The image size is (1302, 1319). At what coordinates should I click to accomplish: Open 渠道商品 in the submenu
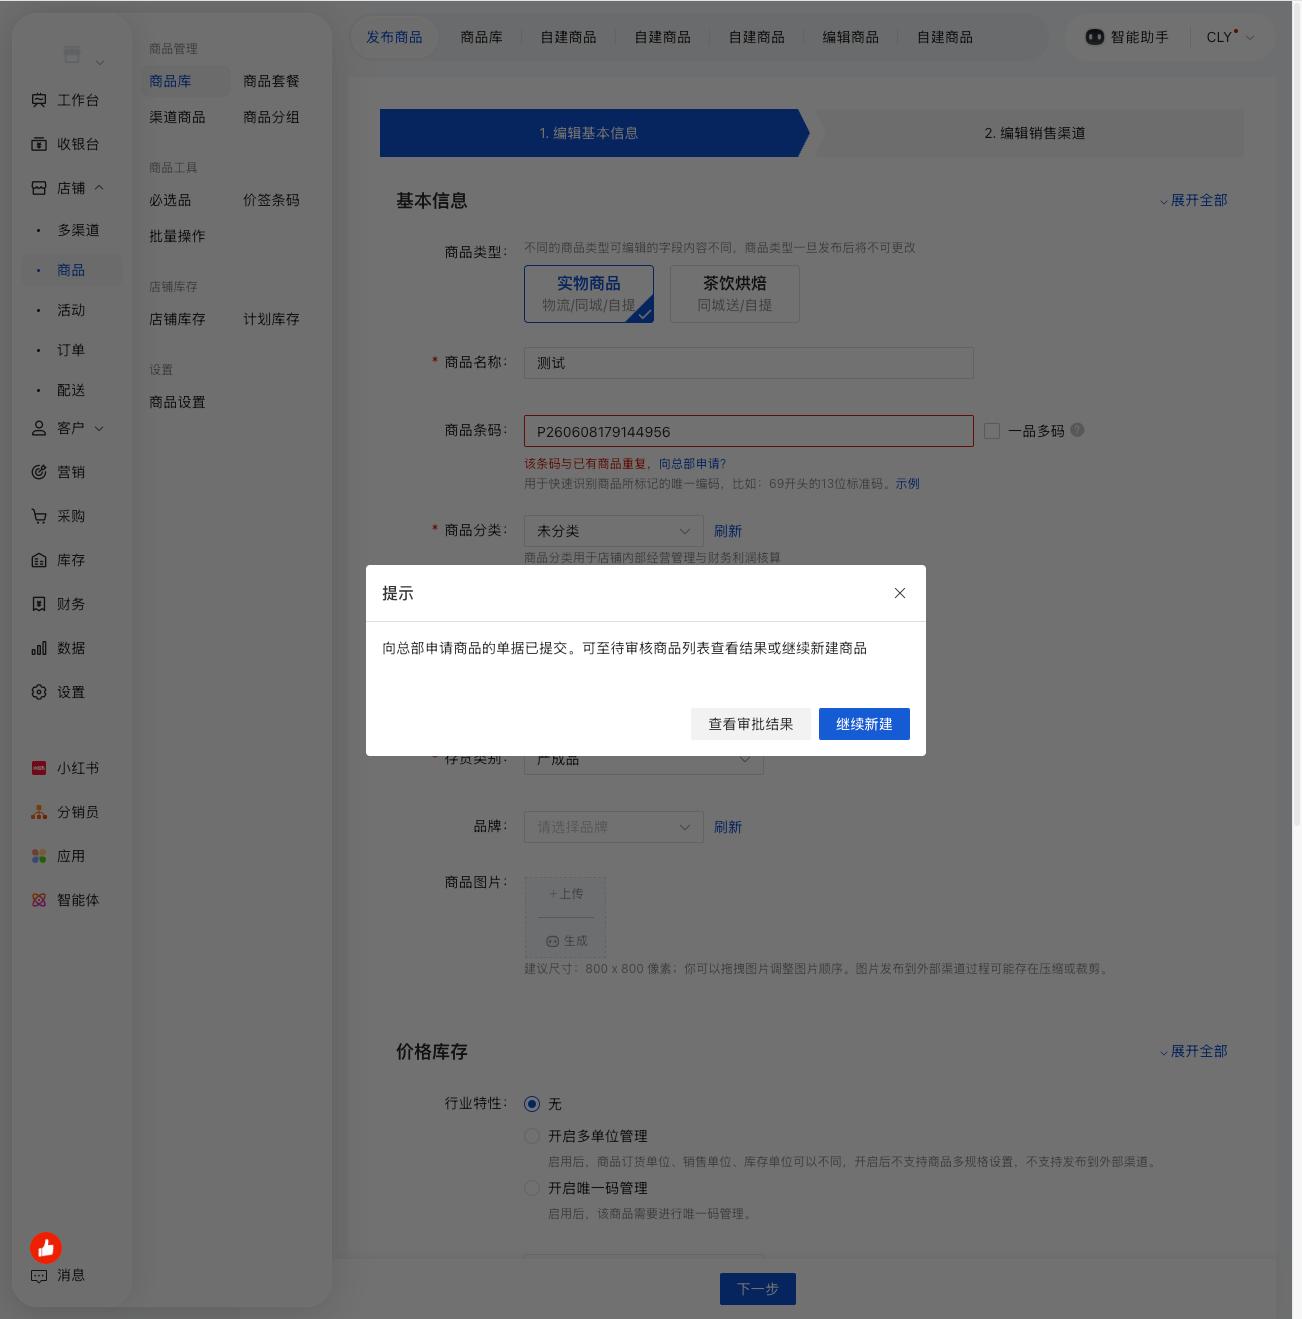(x=177, y=117)
